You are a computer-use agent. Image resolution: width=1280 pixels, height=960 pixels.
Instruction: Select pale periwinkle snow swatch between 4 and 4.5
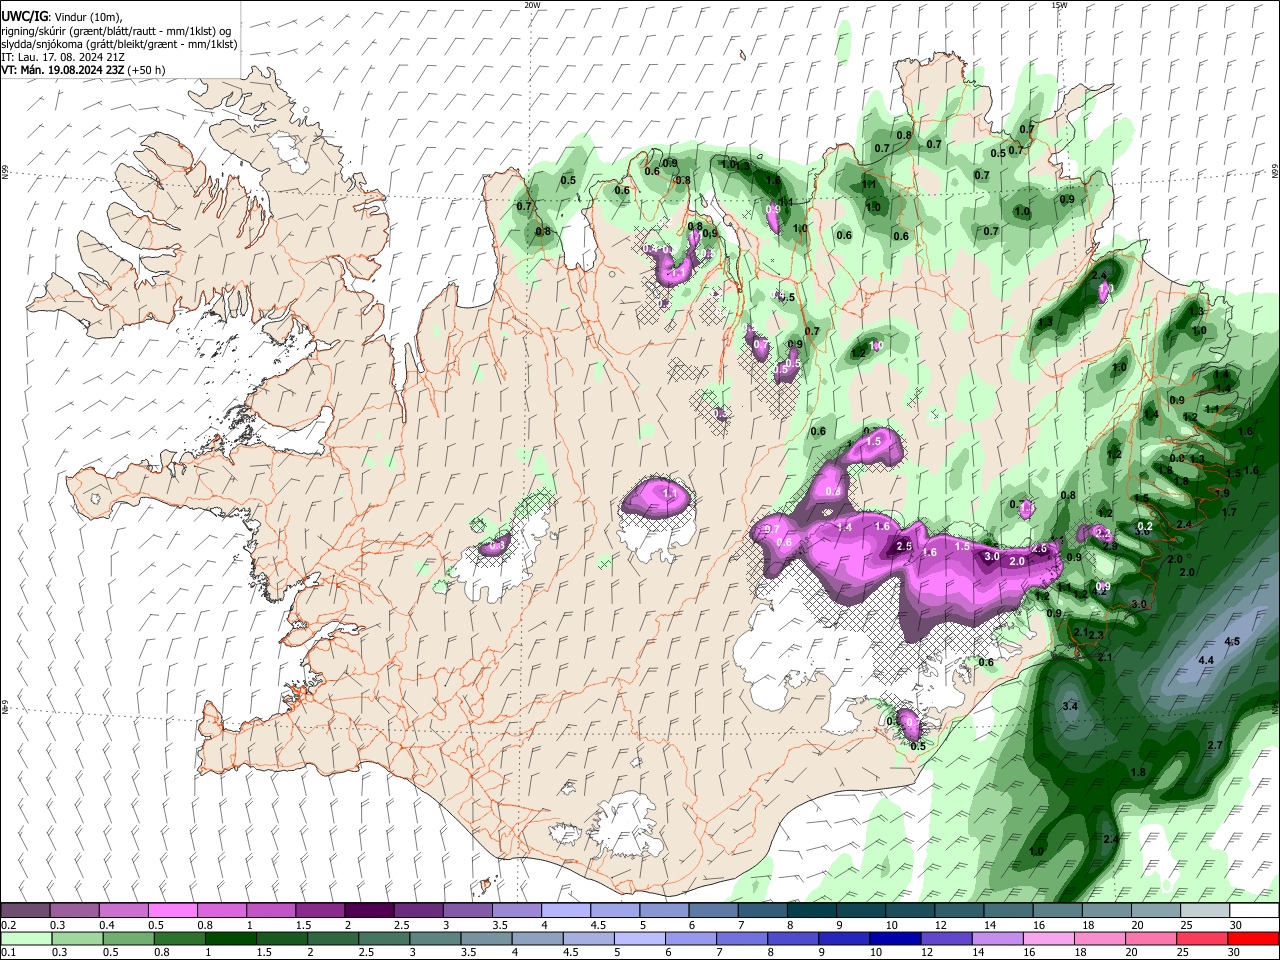pyautogui.click(x=565, y=911)
